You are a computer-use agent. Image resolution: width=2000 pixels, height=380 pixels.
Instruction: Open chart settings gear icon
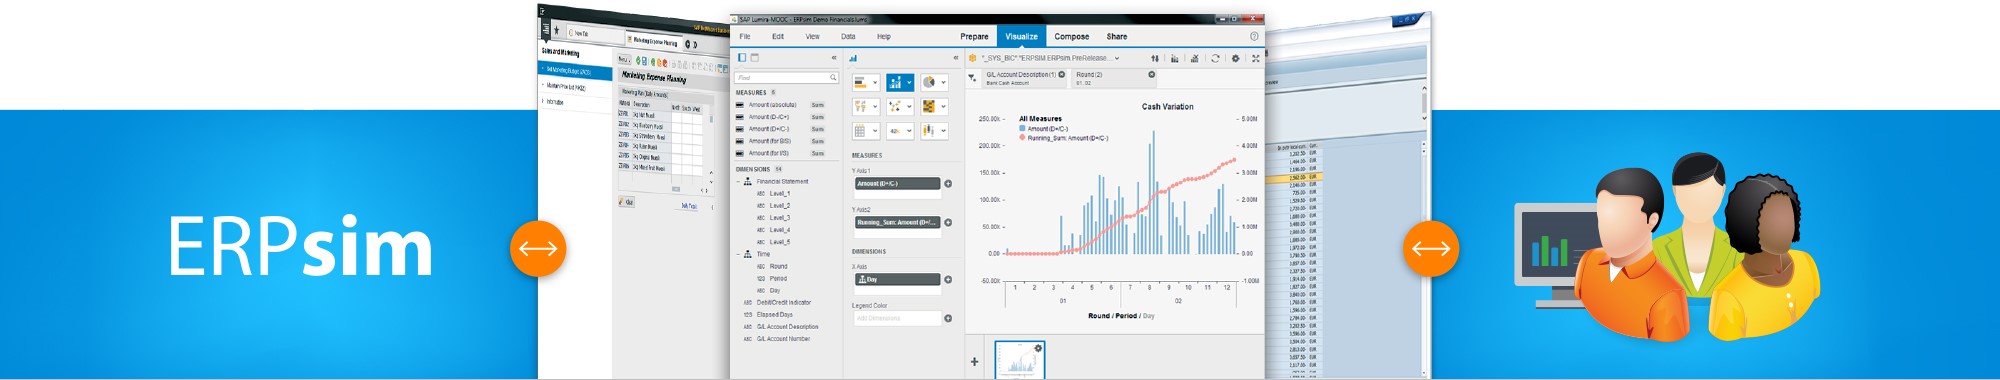tap(1236, 58)
